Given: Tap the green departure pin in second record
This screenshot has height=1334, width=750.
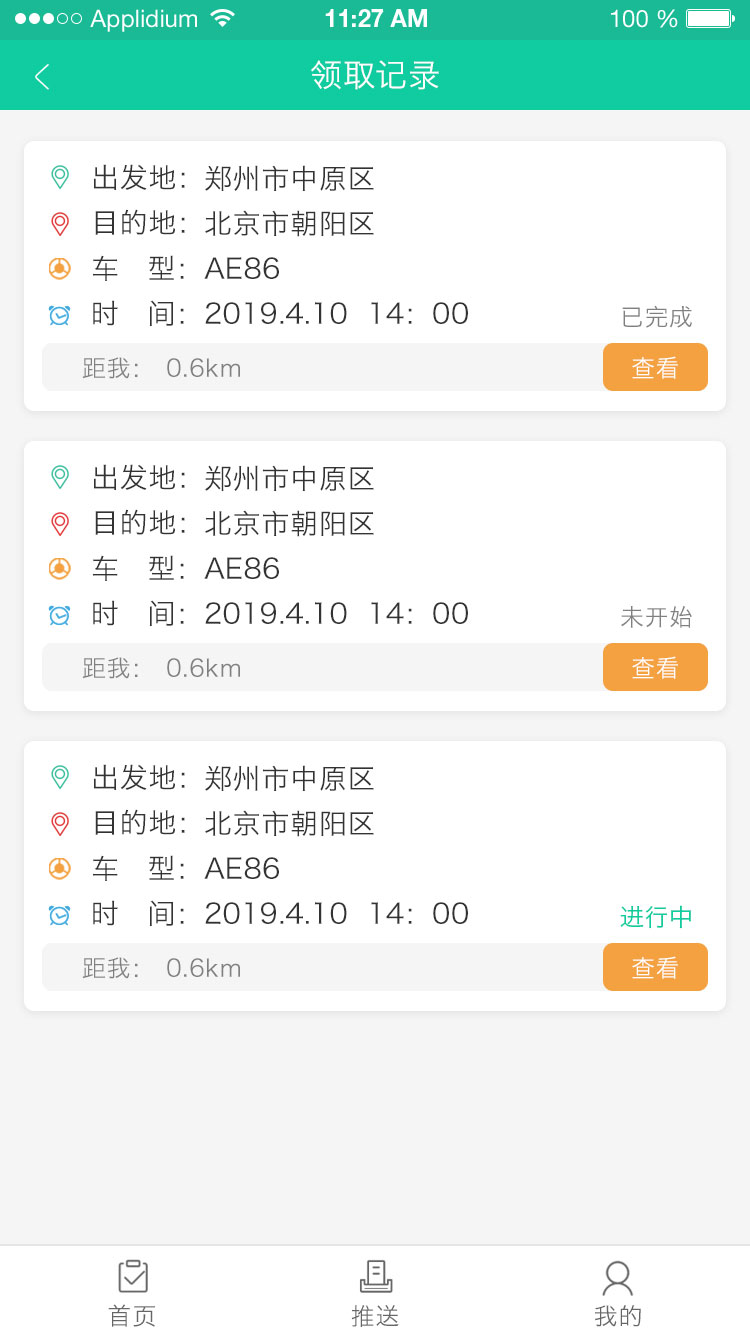Looking at the screenshot, I should coord(60,478).
